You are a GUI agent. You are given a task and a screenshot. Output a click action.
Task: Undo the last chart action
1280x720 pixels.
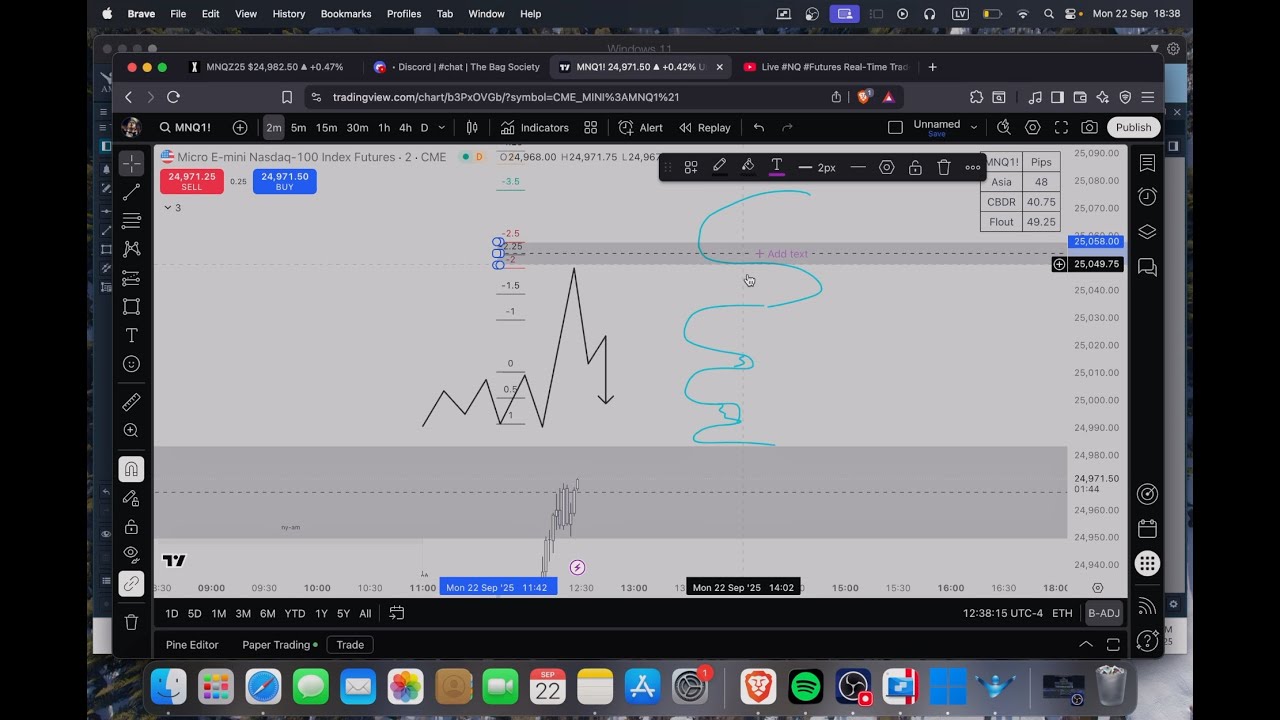click(759, 128)
